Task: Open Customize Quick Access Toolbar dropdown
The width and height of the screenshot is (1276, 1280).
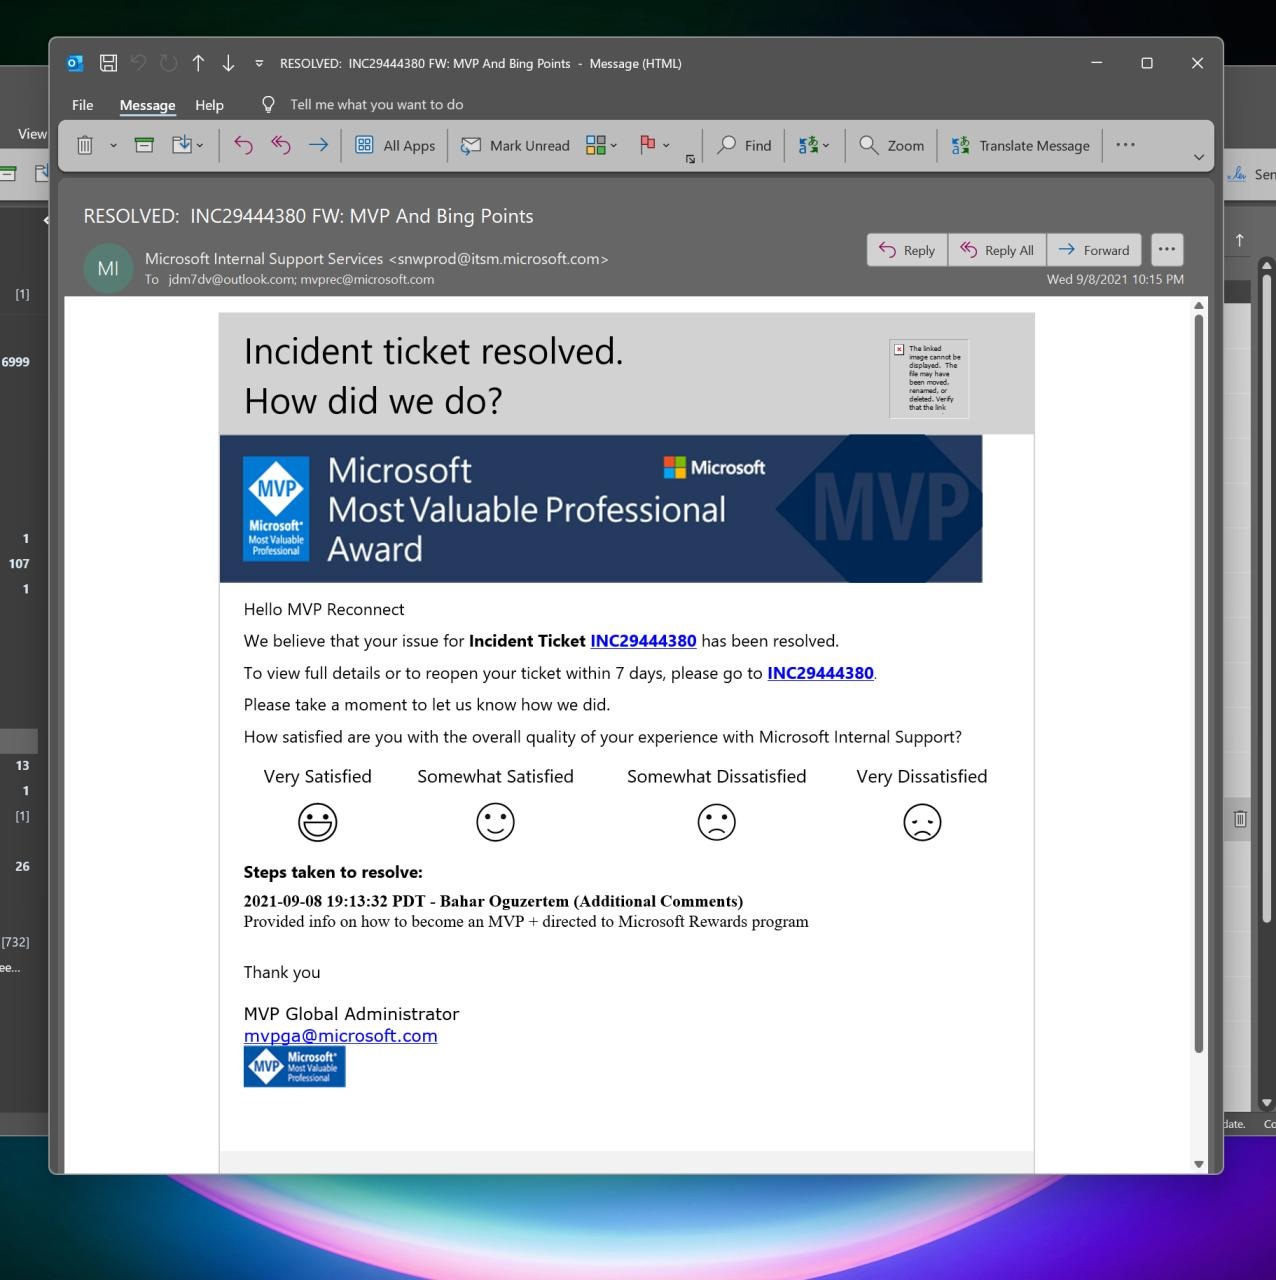Action: [x=259, y=63]
